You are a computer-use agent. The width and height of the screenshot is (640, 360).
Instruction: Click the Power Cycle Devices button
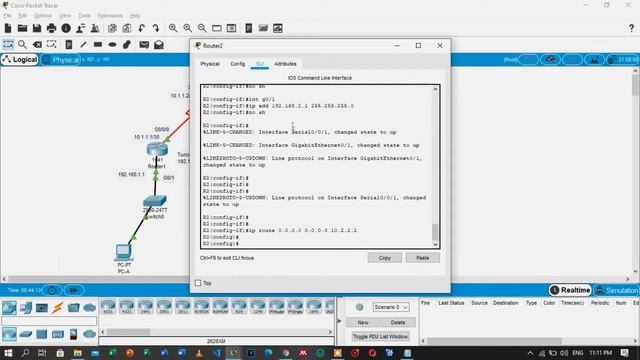52,290
